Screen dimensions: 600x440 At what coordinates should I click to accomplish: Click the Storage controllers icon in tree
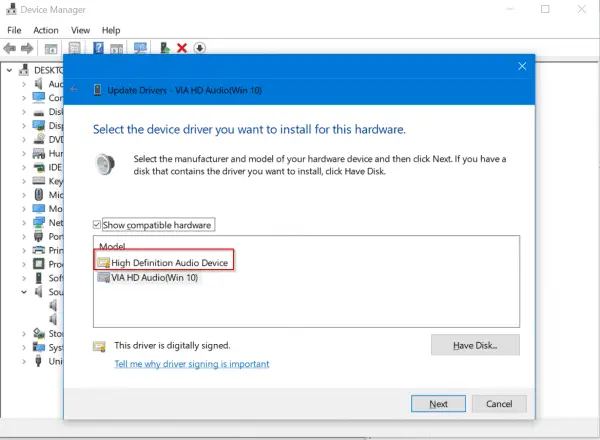(x=39, y=333)
